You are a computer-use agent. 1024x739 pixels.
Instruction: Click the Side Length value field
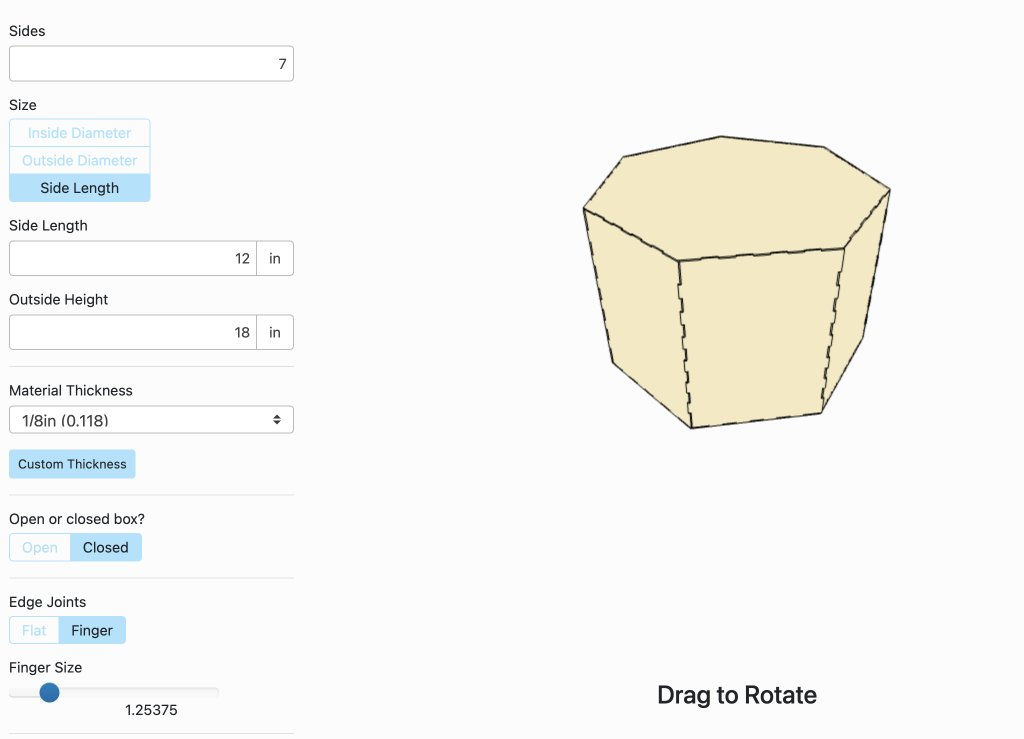coord(133,258)
